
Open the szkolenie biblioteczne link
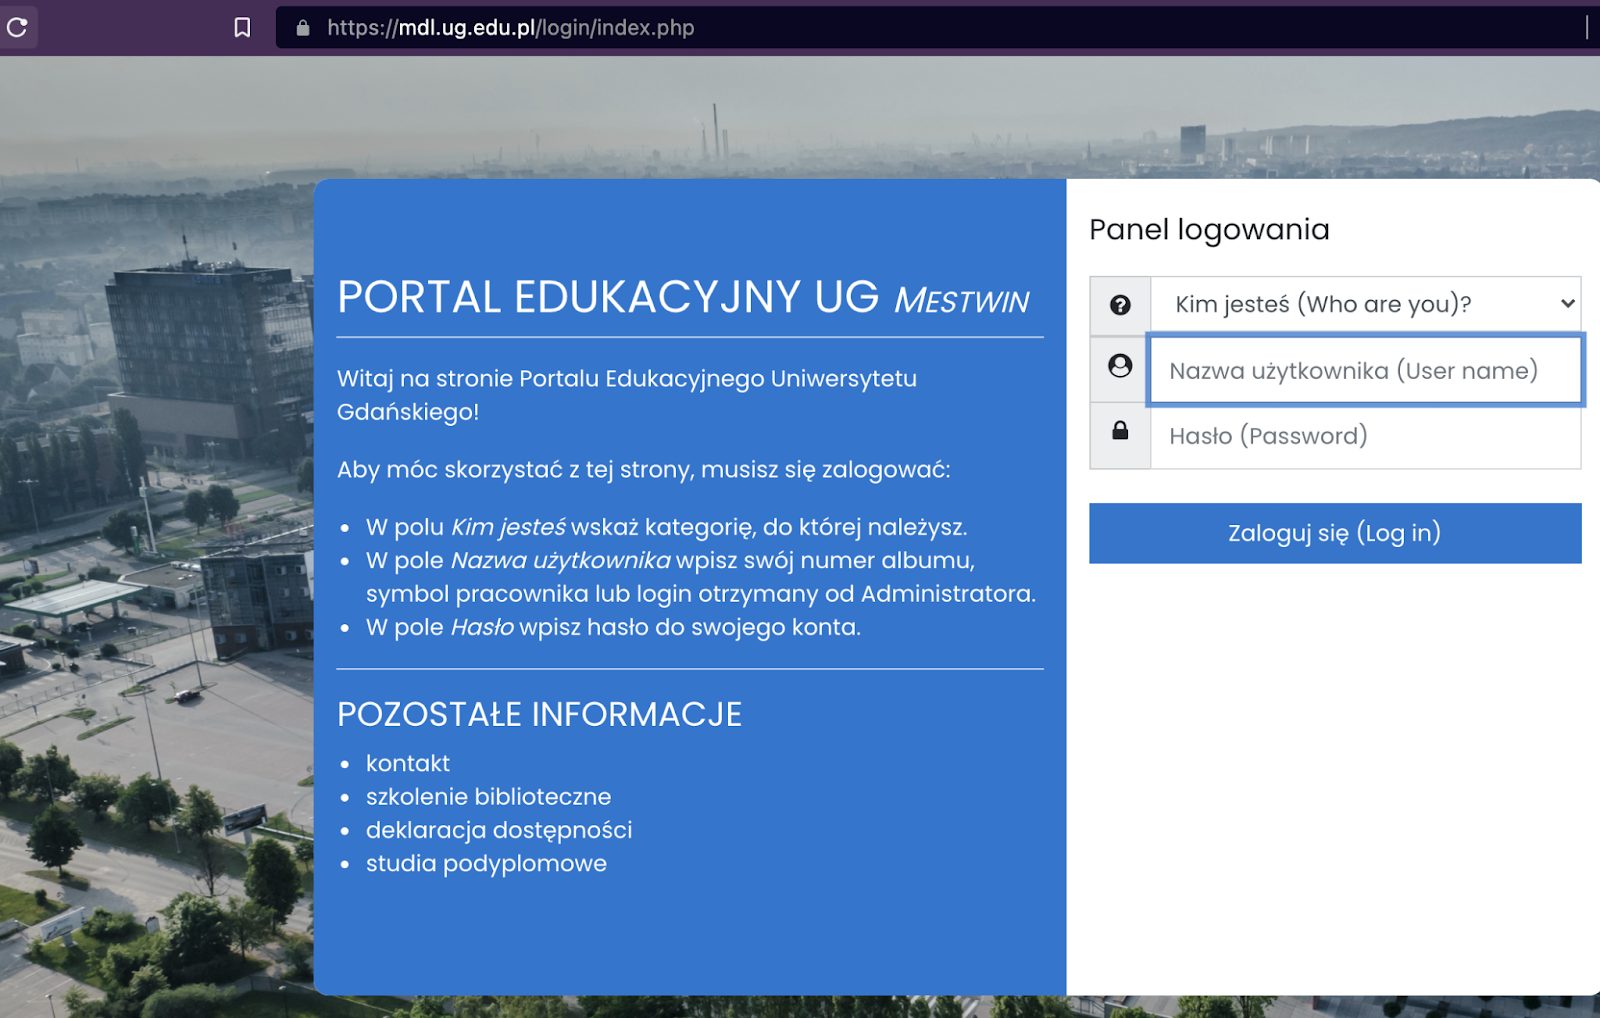tap(488, 797)
